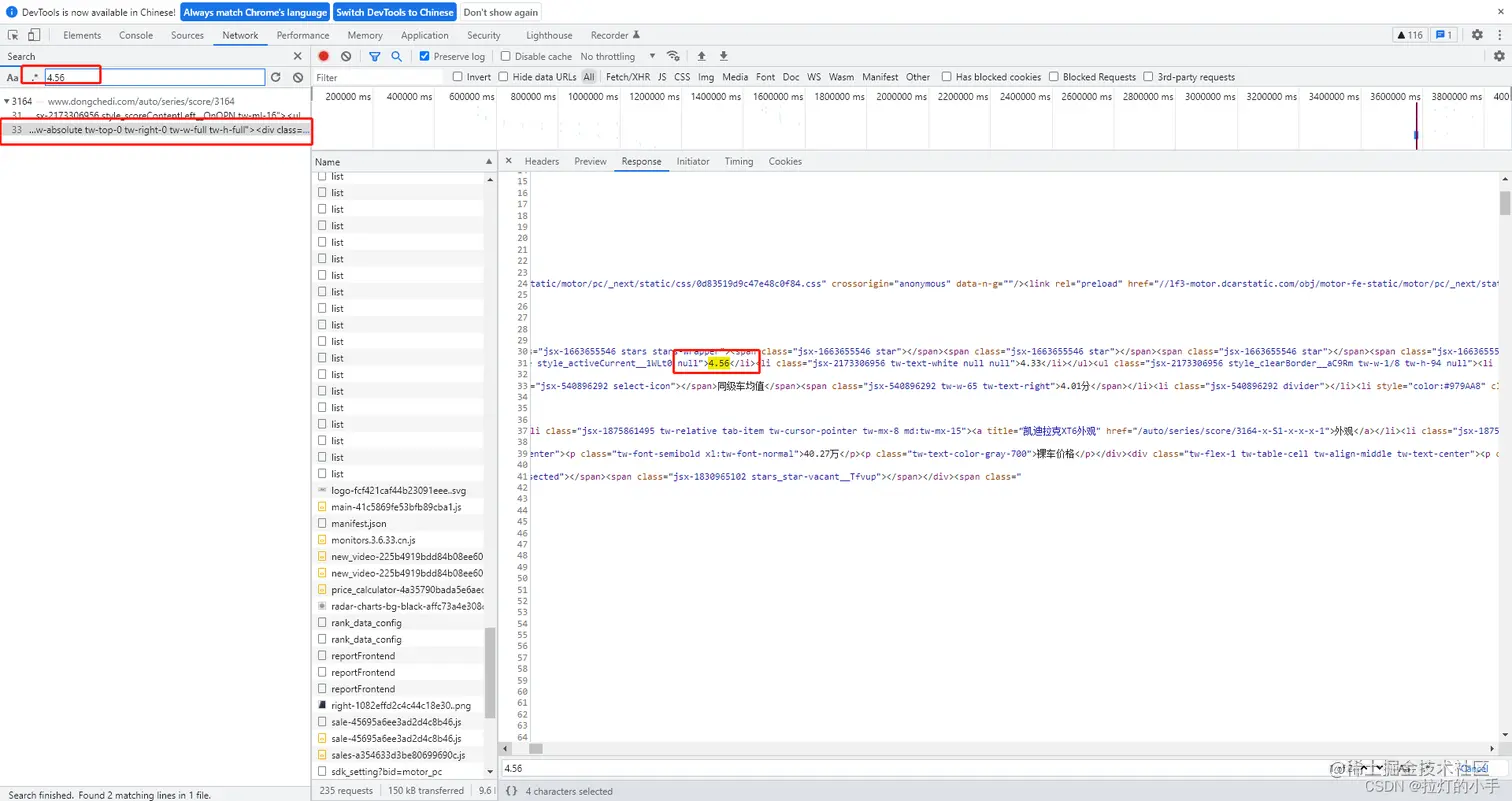1512x801 pixels.
Task: Export HAR file with download arrow
Action: click(x=724, y=57)
